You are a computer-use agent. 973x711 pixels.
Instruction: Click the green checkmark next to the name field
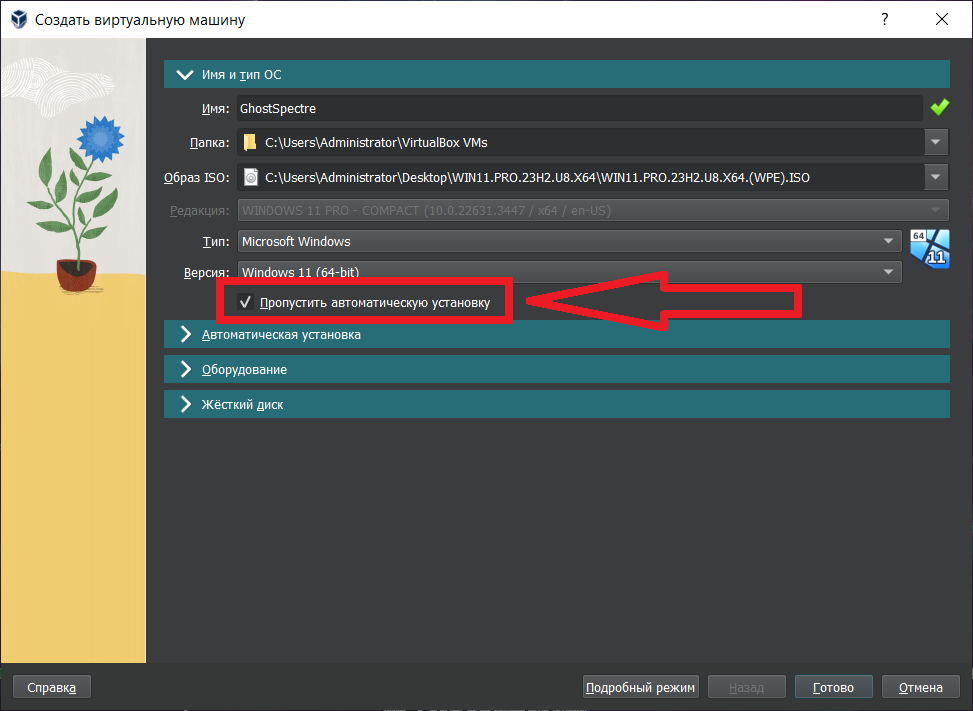pos(939,108)
